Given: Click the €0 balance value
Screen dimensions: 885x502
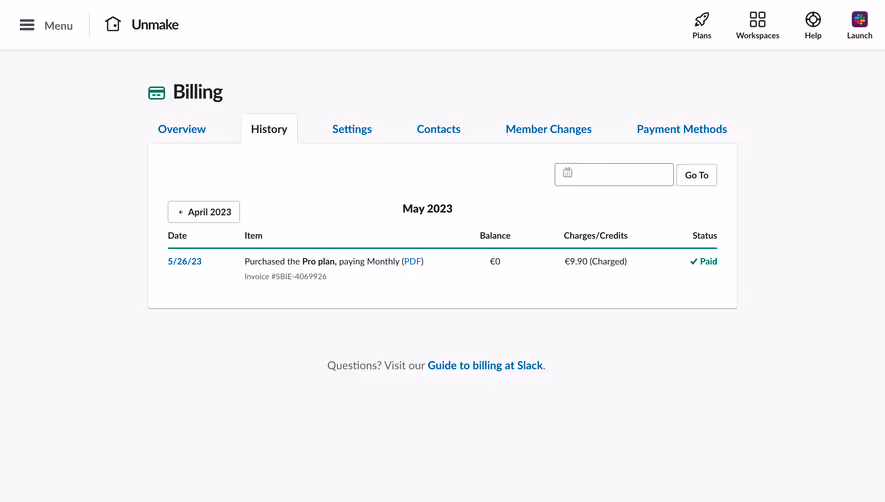Looking at the screenshot, I should [x=495, y=261].
